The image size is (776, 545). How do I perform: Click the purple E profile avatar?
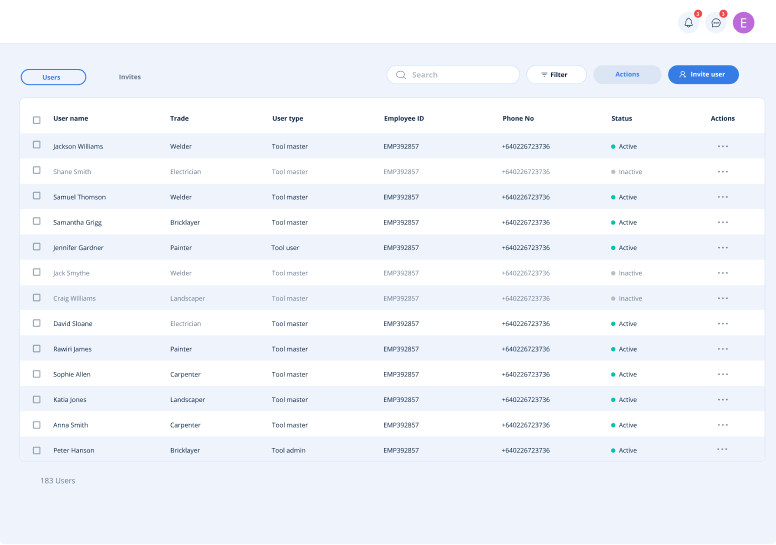[x=743, y=23]
